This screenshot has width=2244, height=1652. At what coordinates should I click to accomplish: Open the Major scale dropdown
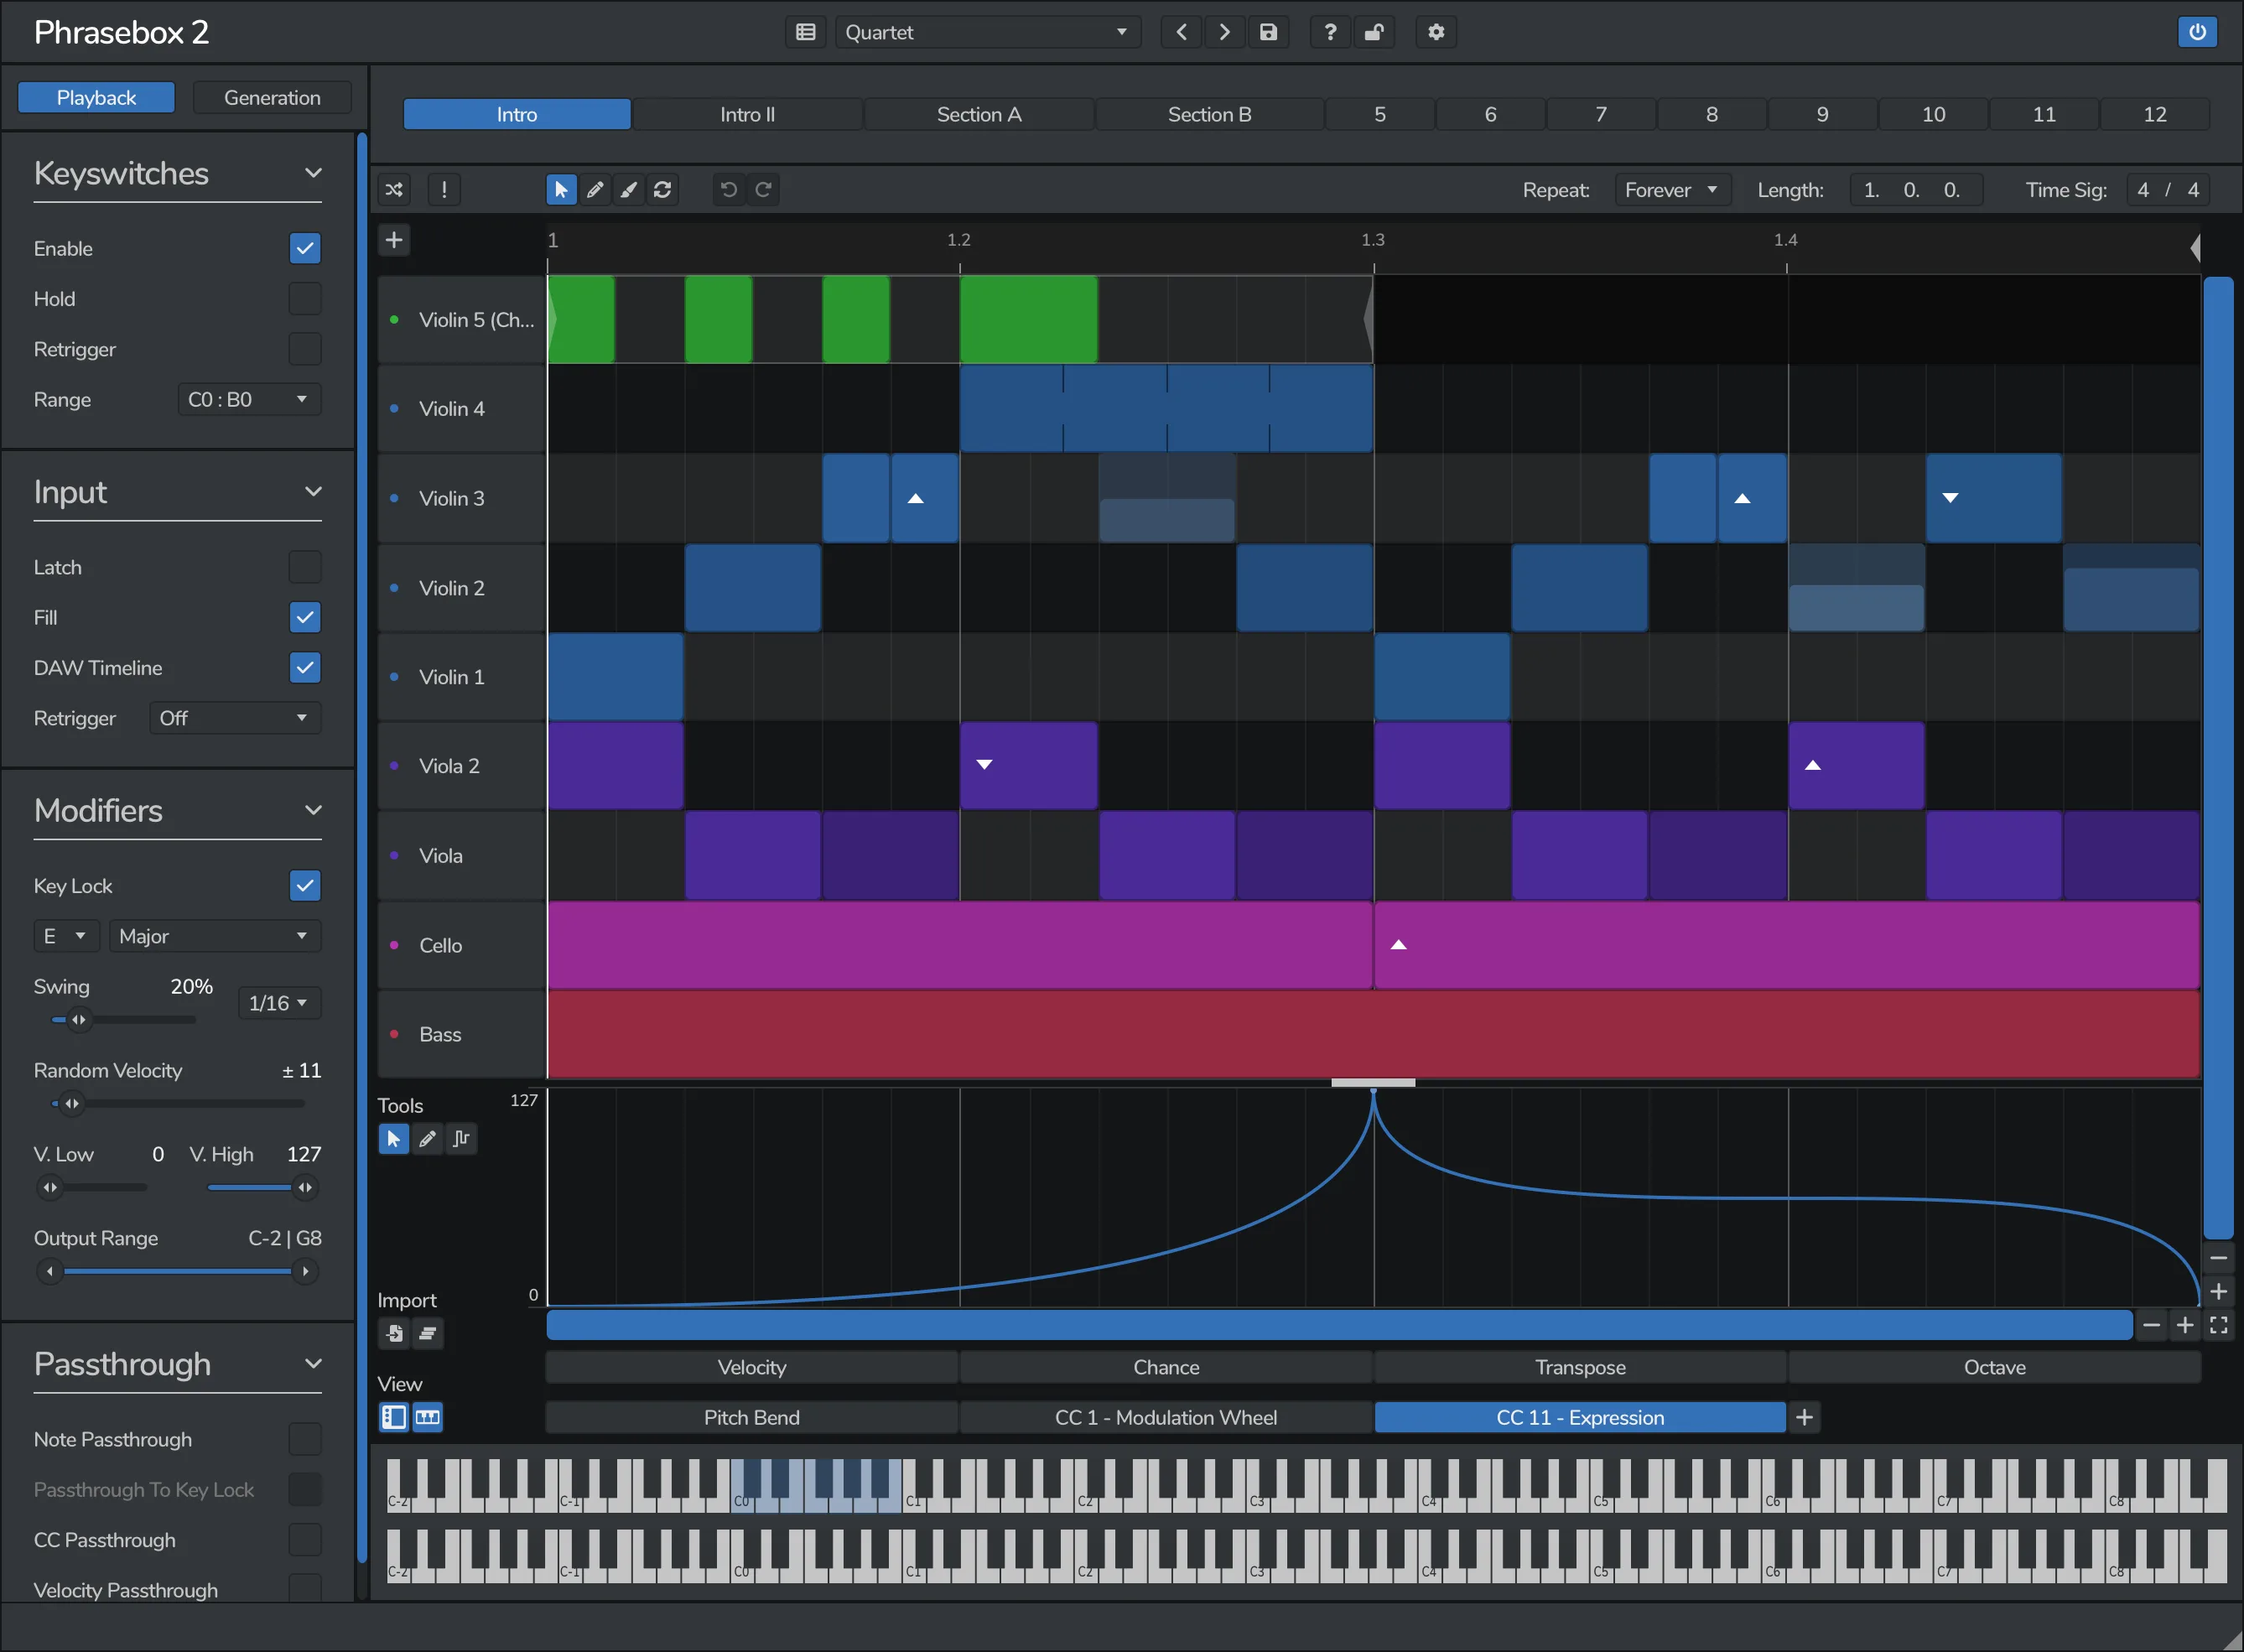point(215,936)
